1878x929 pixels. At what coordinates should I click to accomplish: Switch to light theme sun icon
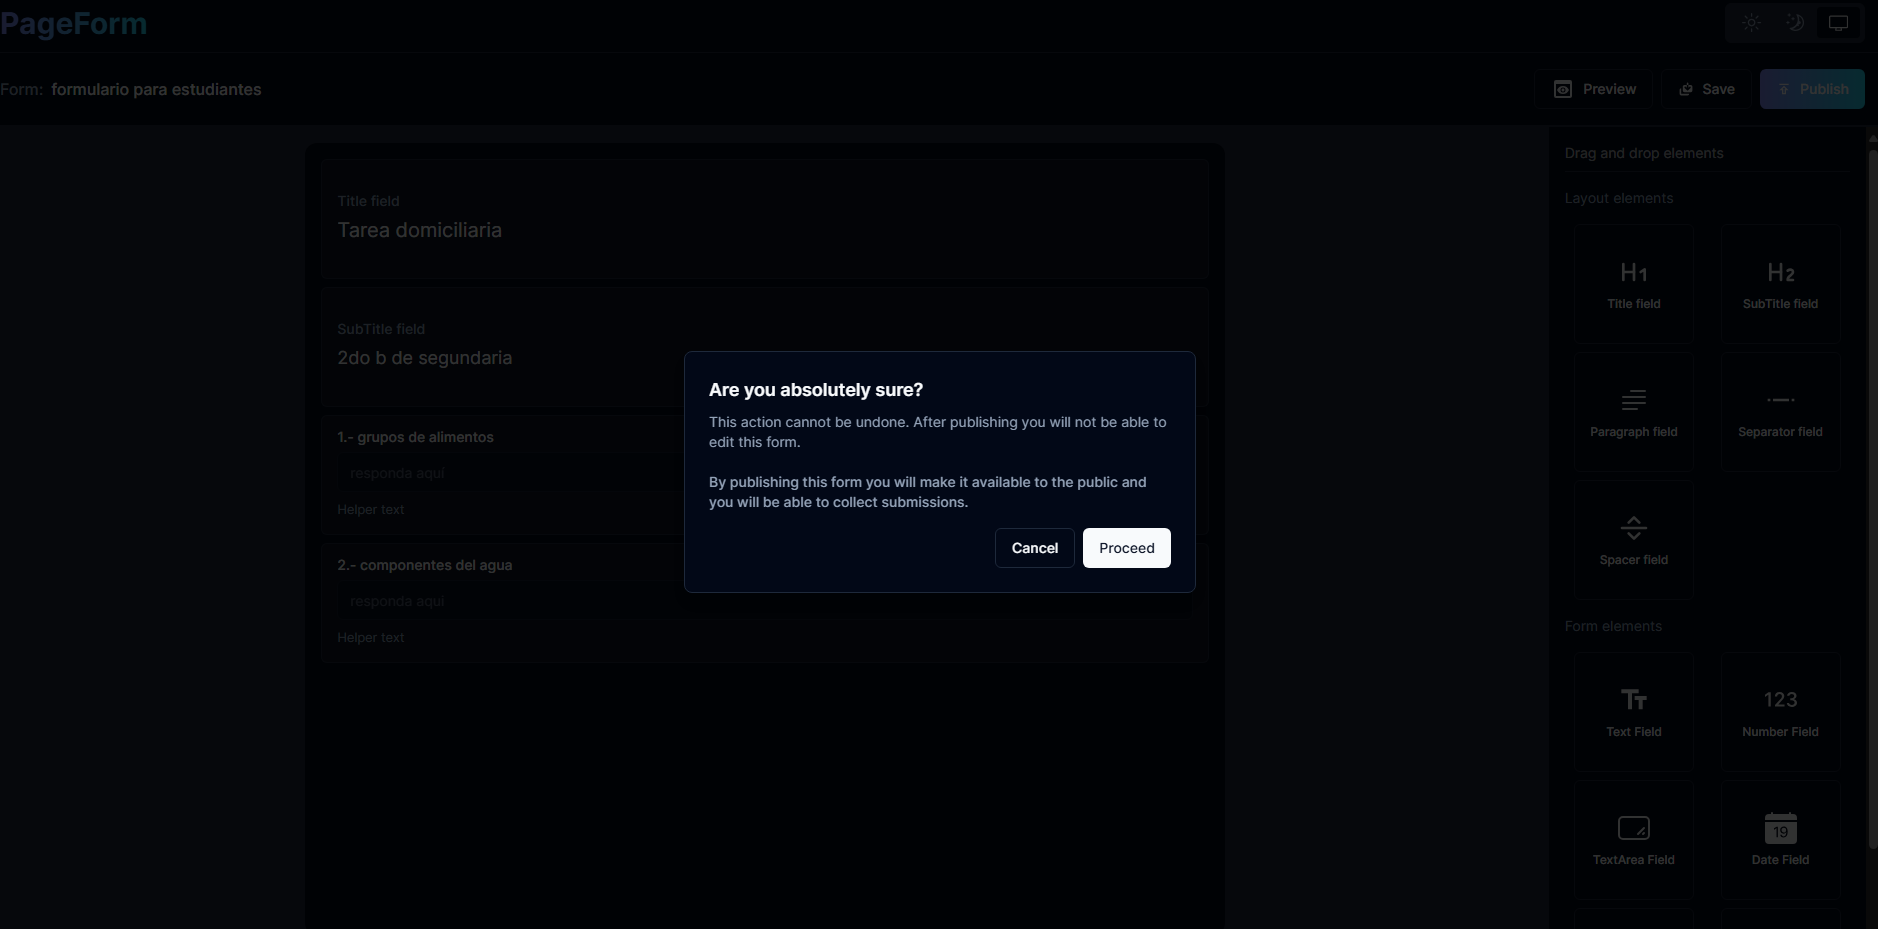tap(1752, 23)
